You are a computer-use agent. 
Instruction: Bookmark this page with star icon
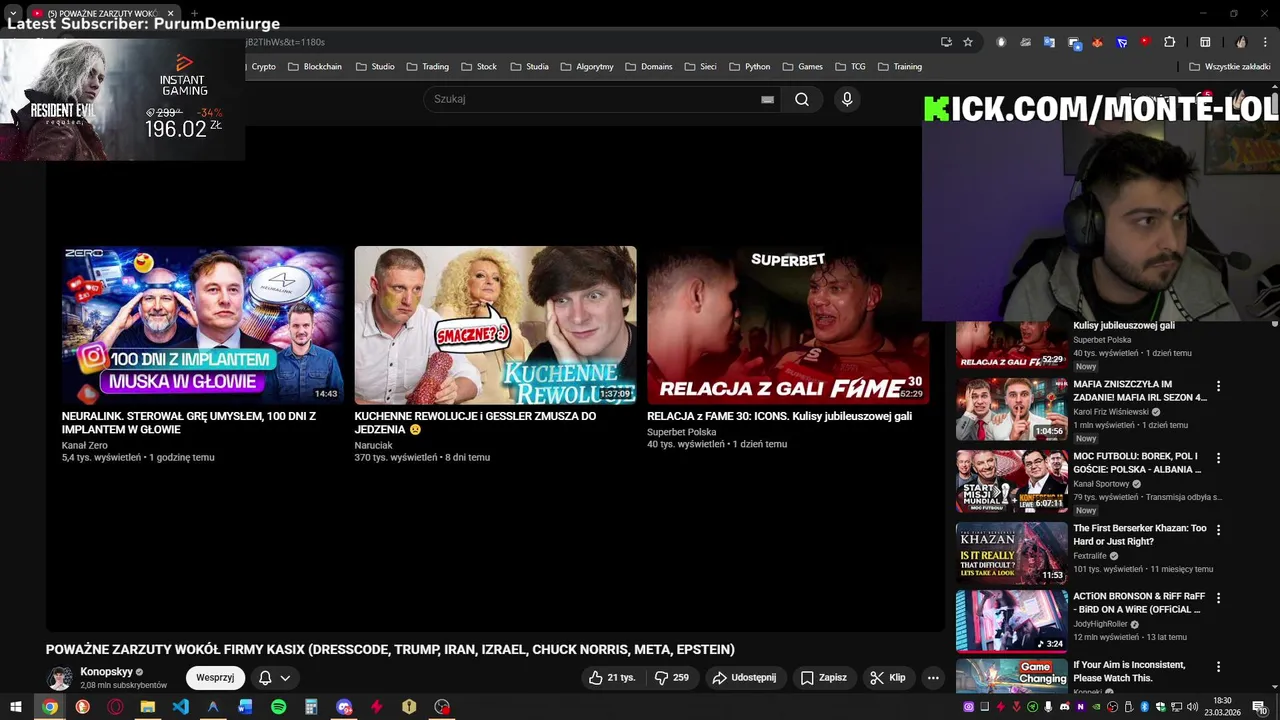(968, 42)
